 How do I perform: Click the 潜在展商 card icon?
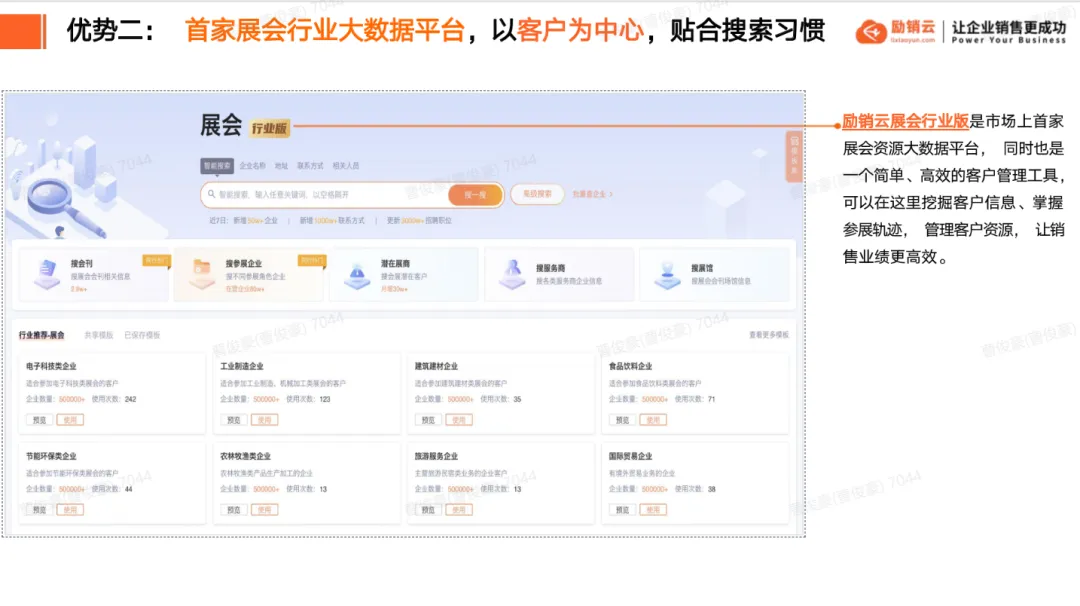[357, 275]
